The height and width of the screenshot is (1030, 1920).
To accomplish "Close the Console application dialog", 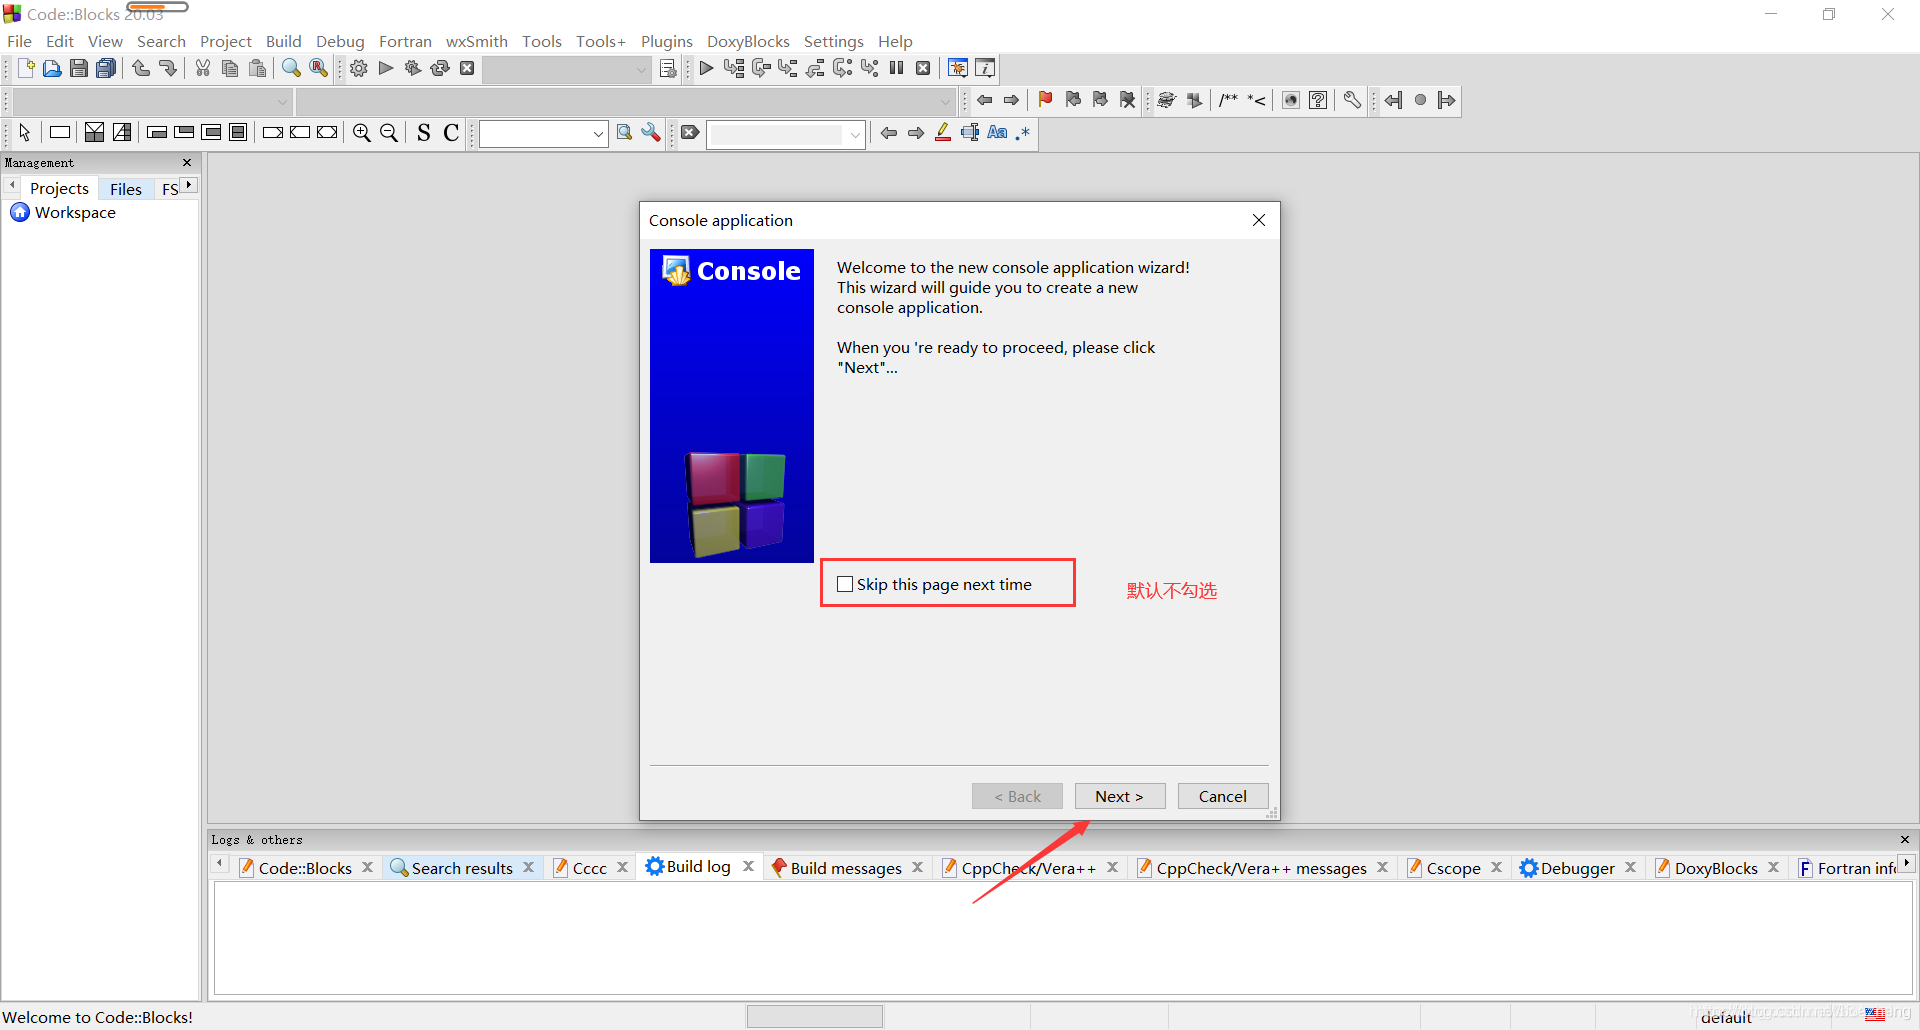I will tap(1259, 220).
